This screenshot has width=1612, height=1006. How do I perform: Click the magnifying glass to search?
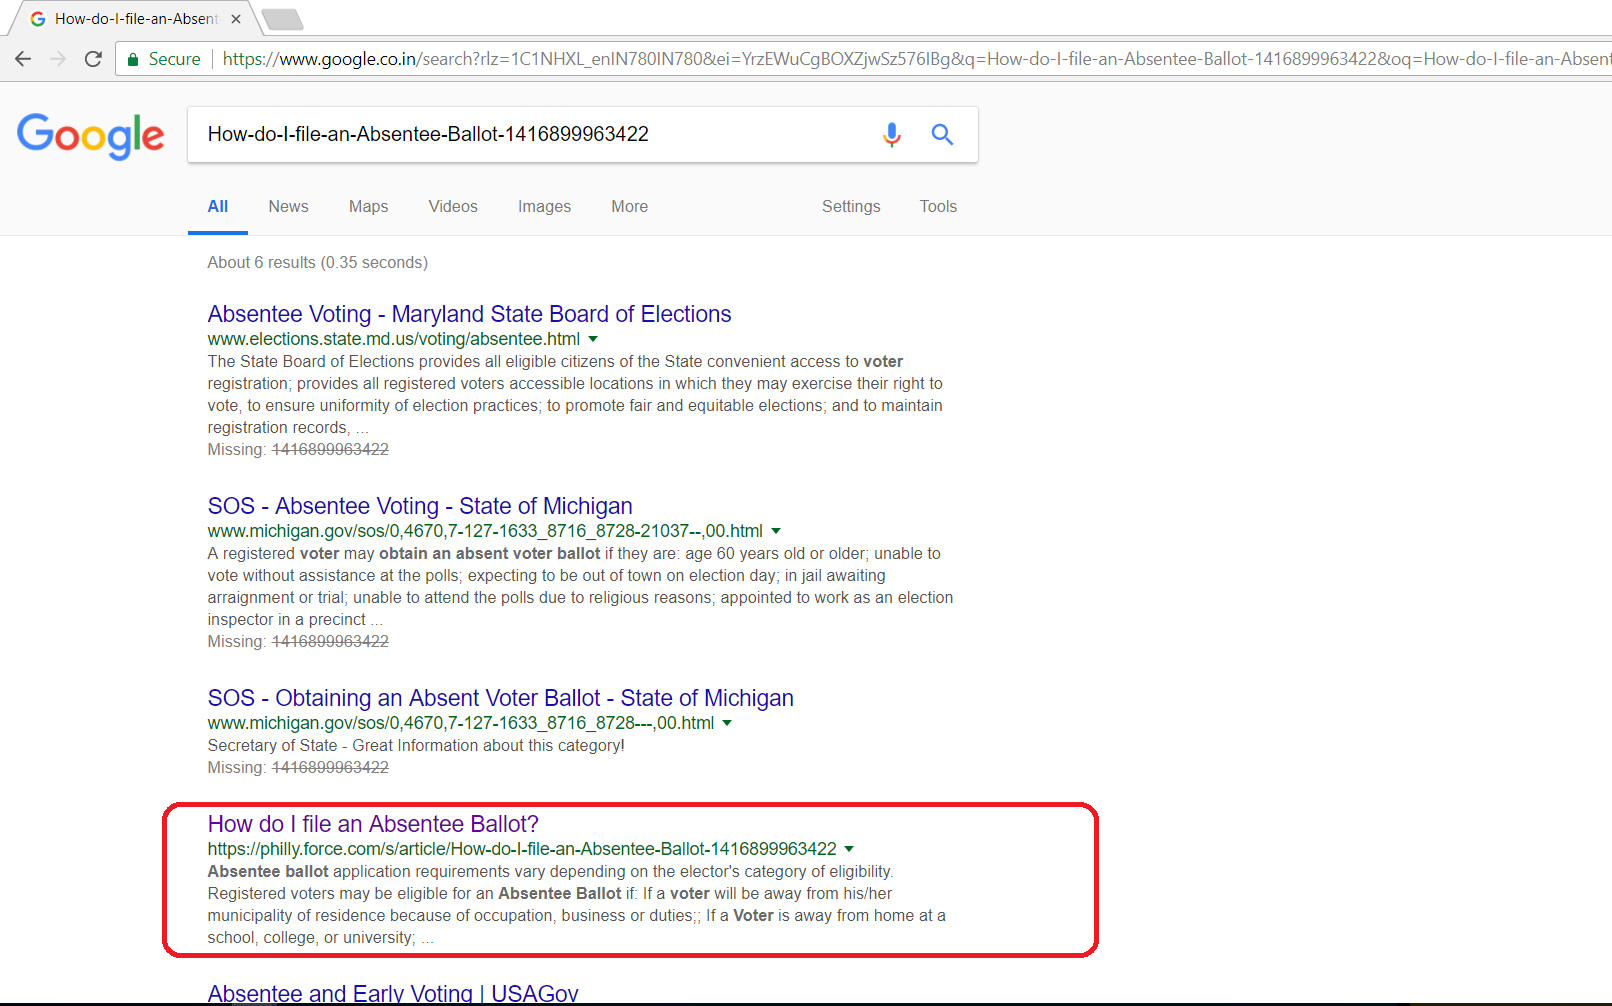tap(941, 134)
